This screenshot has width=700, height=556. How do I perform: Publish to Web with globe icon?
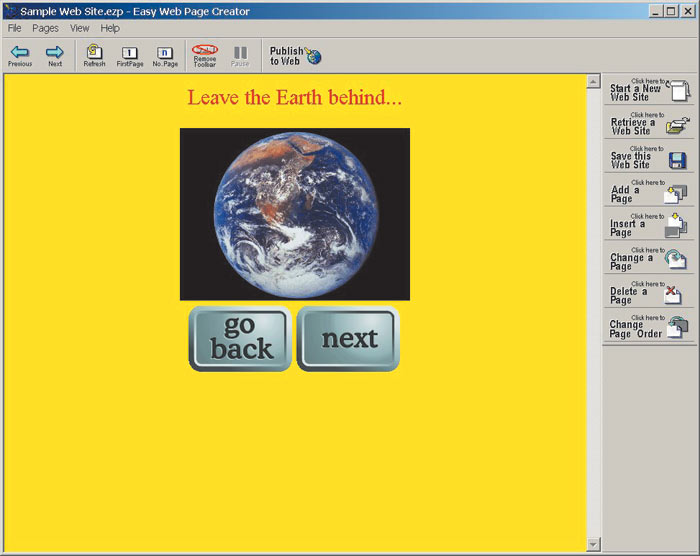296,55
